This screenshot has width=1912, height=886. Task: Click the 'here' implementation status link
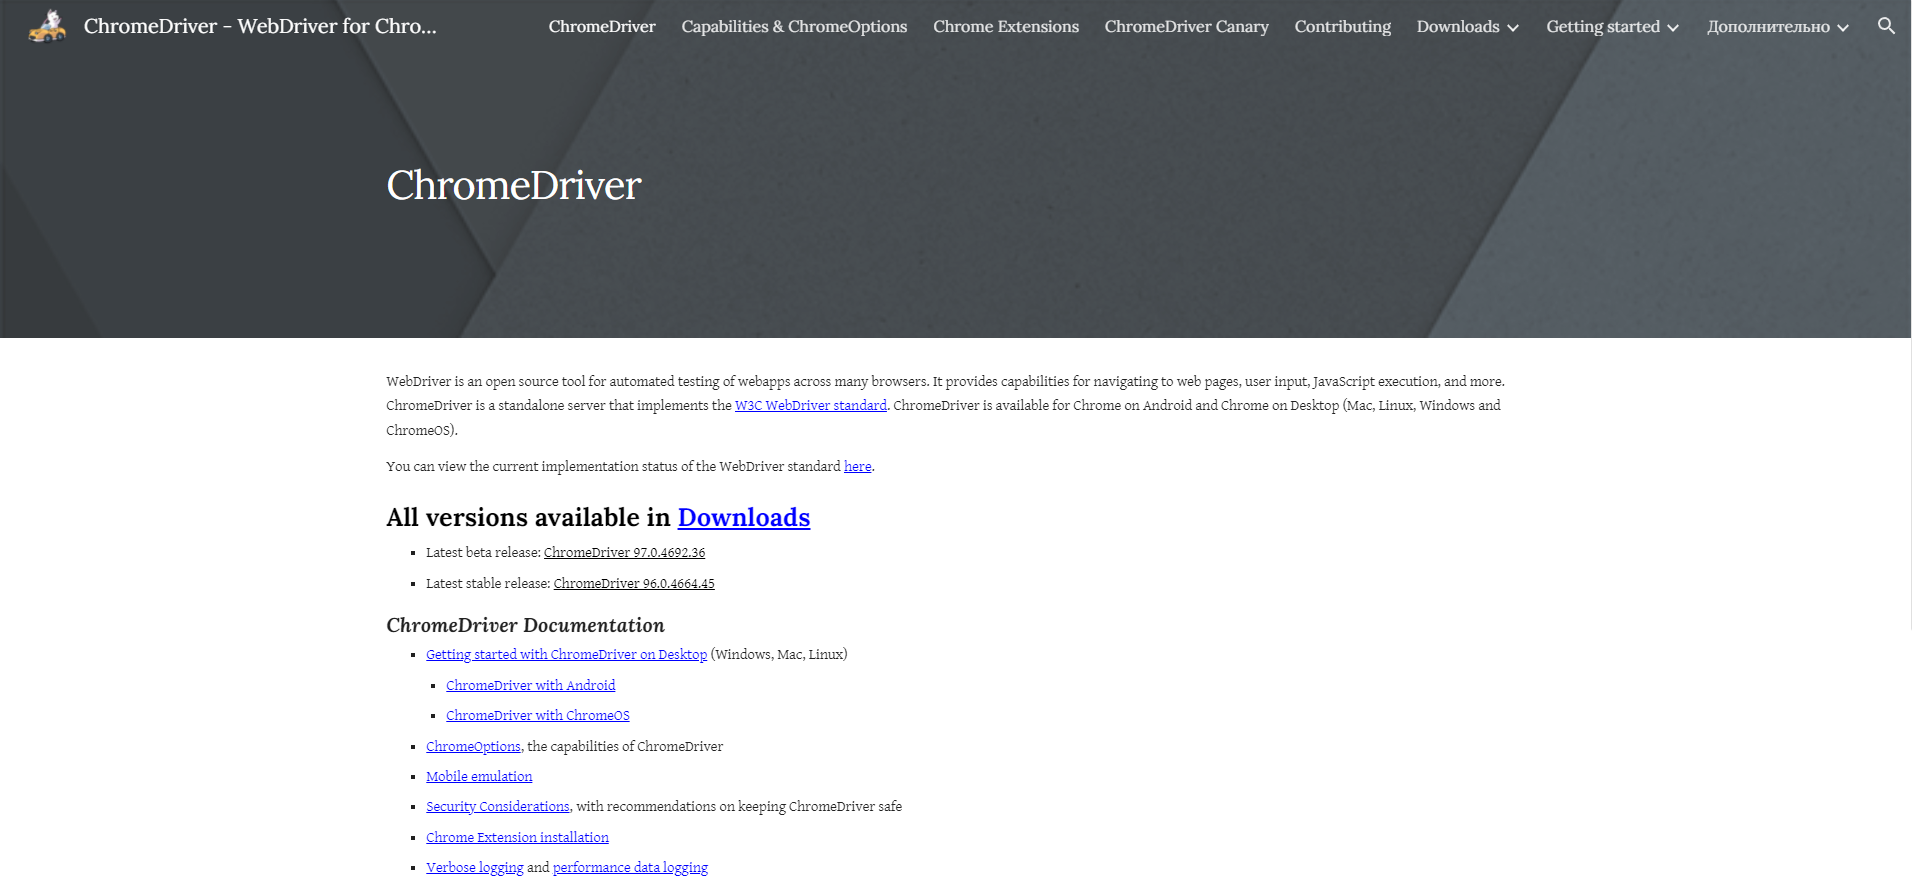tap(857, 467)
